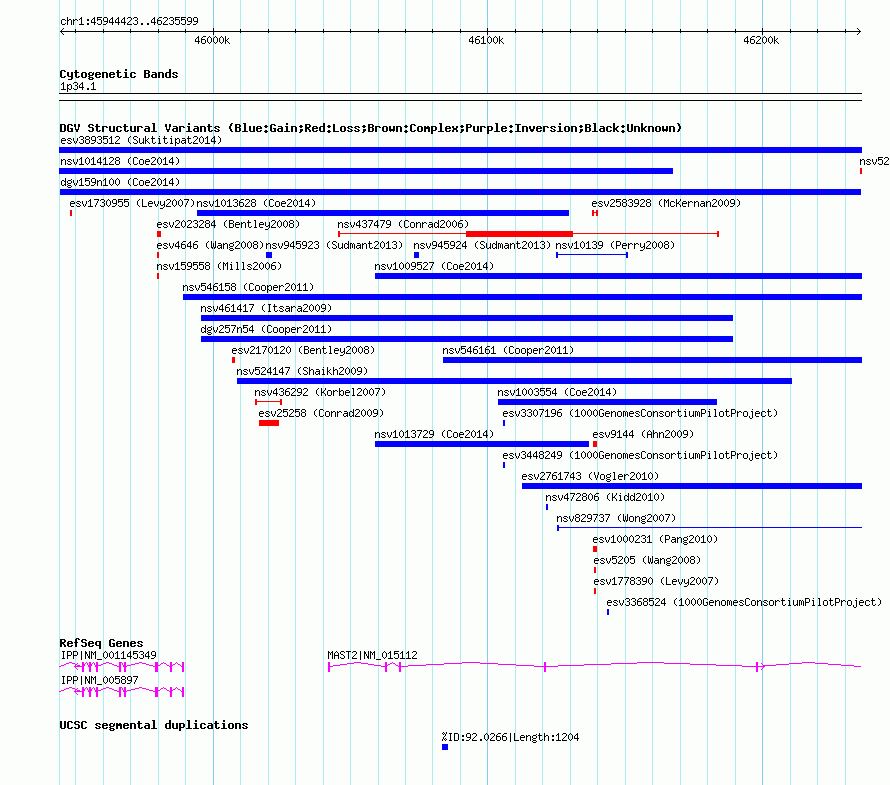
Task: Click the nsv546161 (Cooper2011) variant label
Action: [508, 350]
